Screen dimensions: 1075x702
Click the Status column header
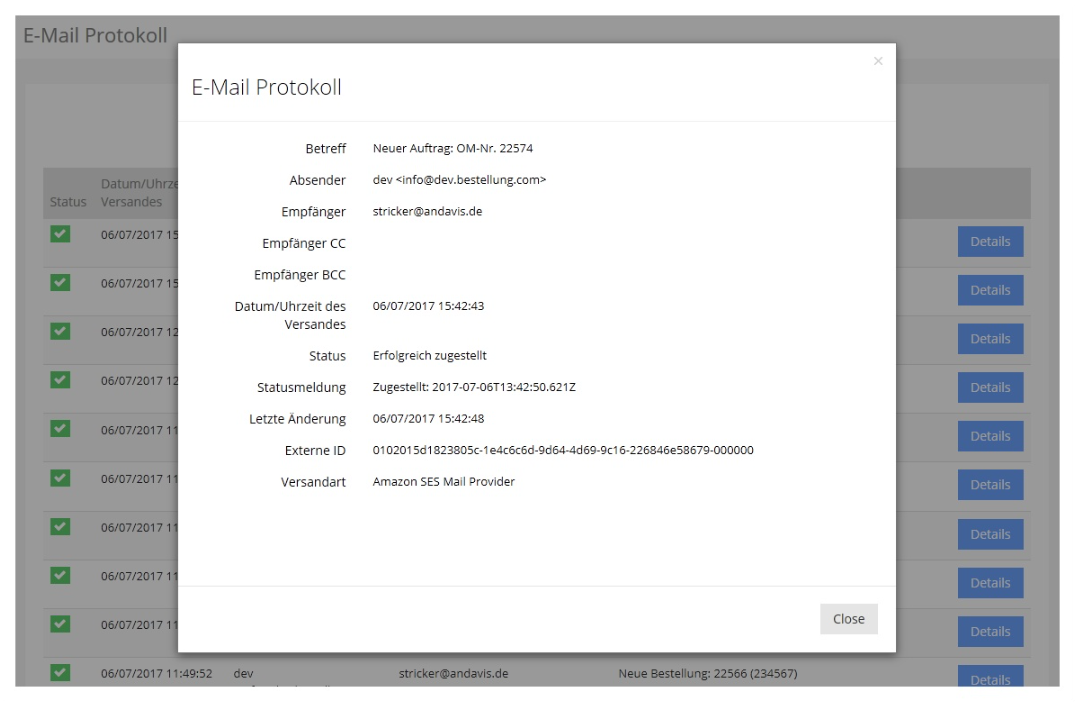coord(68,202)
